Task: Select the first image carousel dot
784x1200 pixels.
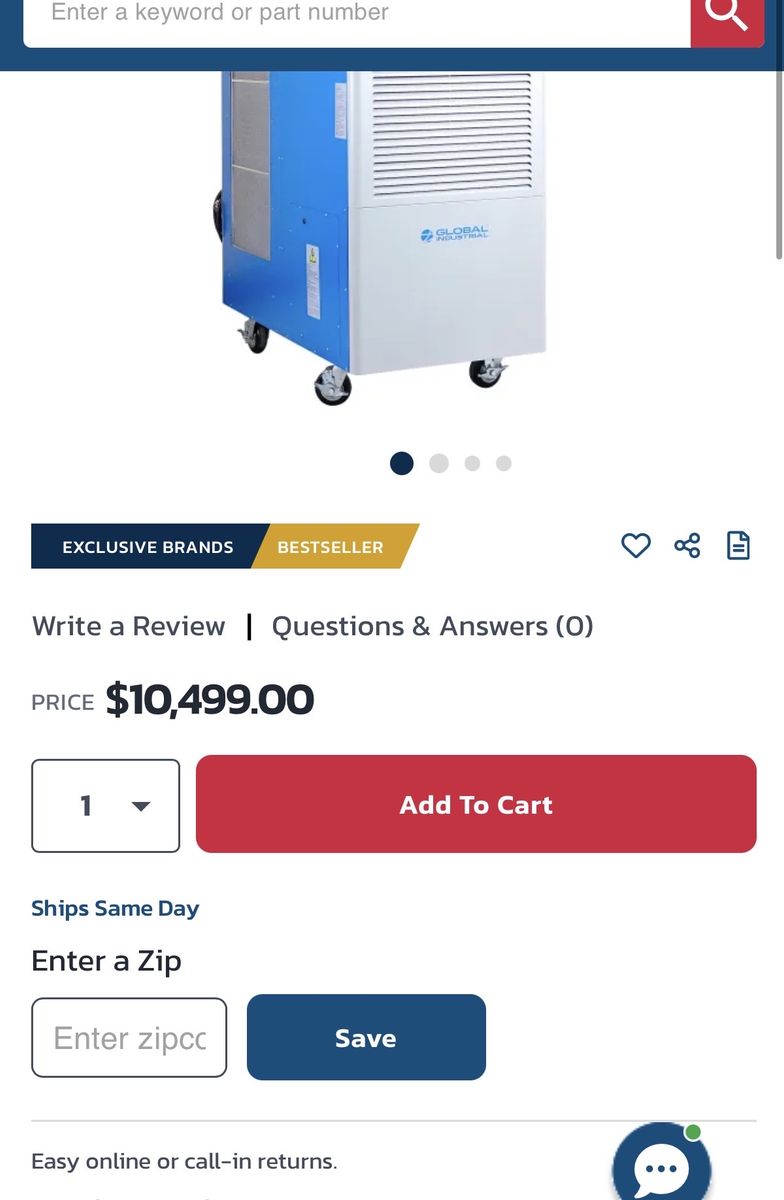Action: [402, 463]
